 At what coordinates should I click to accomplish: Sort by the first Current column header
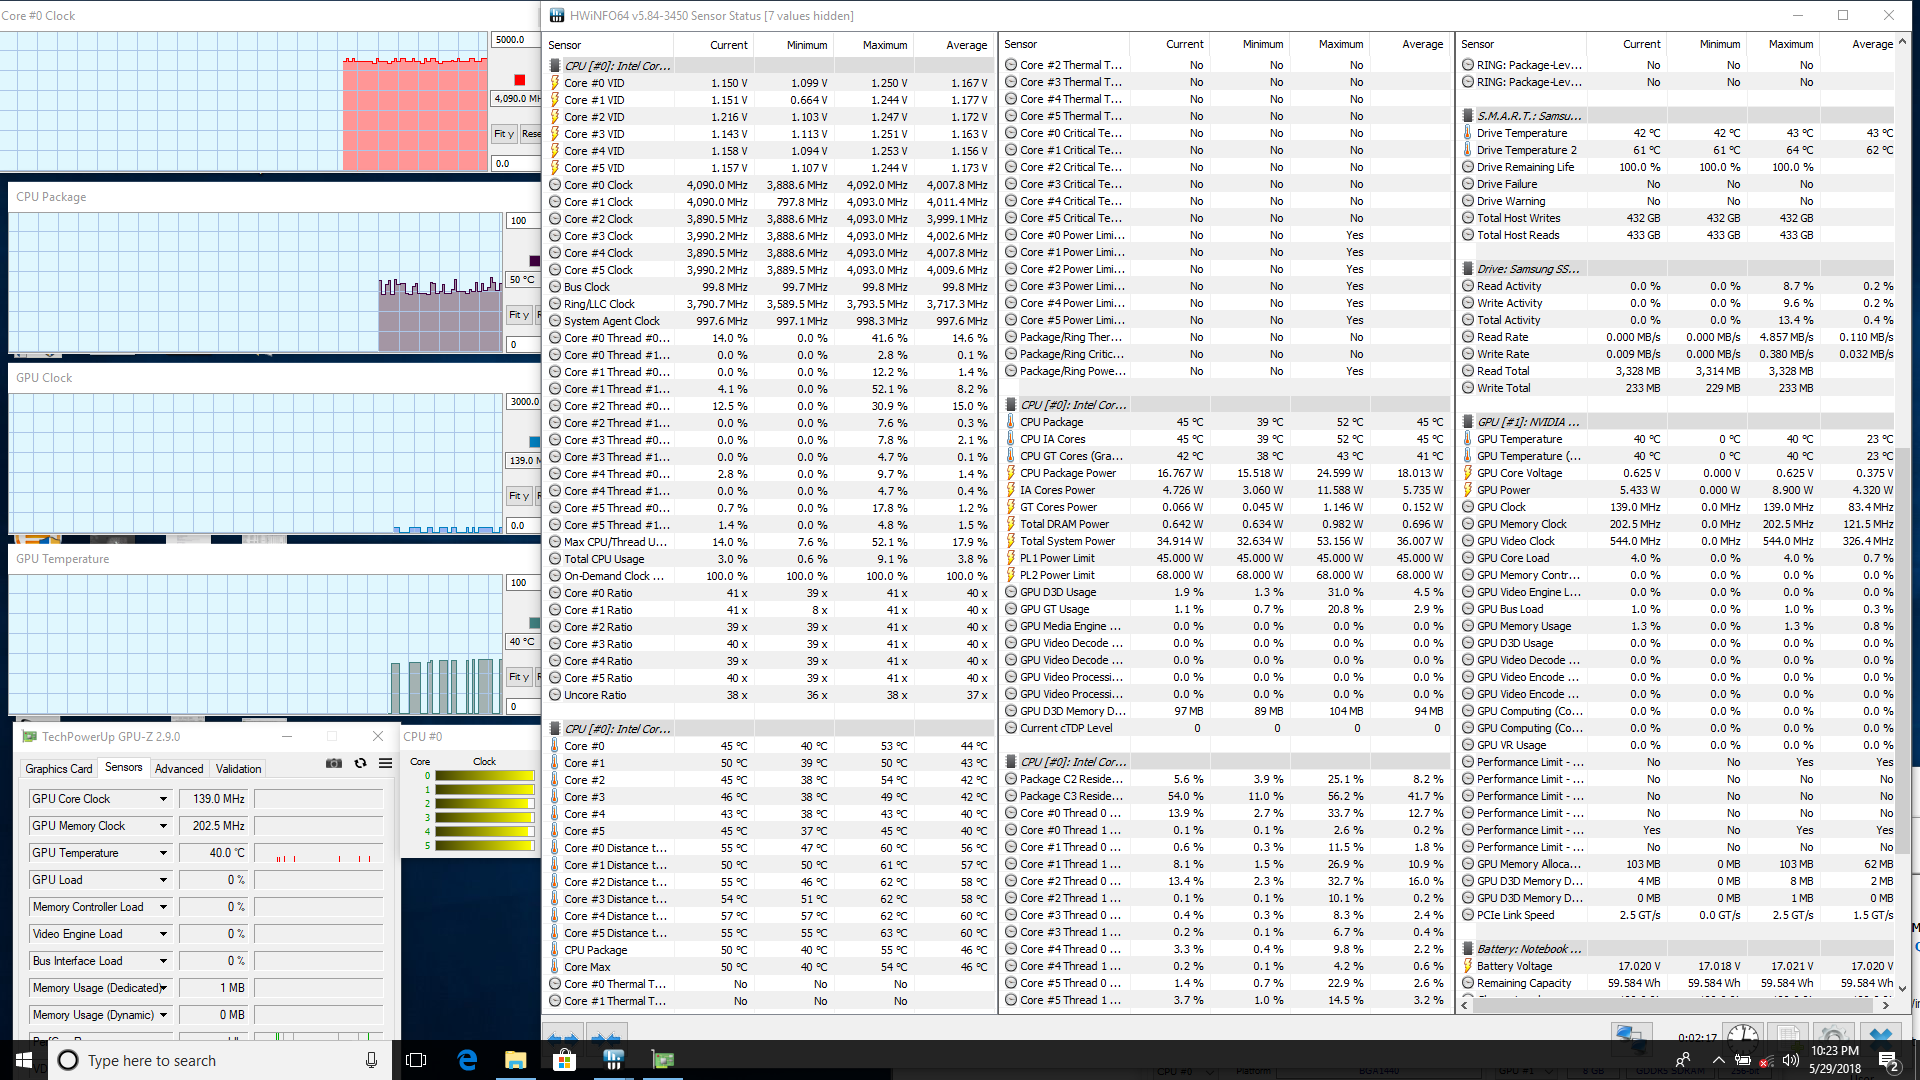pos(713,45)
